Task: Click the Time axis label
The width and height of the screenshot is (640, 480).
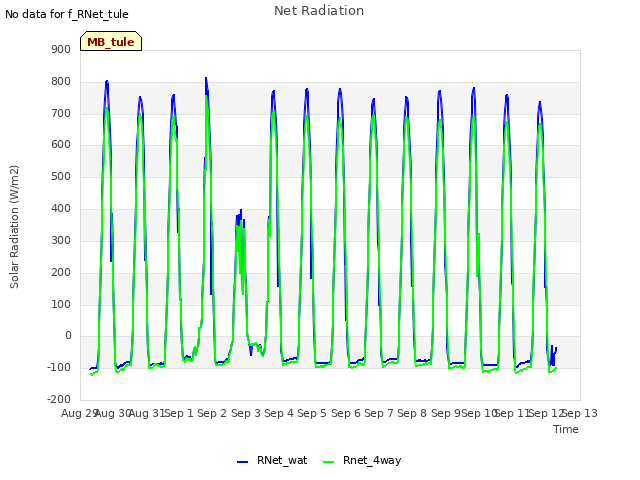Action: [566, 429]
